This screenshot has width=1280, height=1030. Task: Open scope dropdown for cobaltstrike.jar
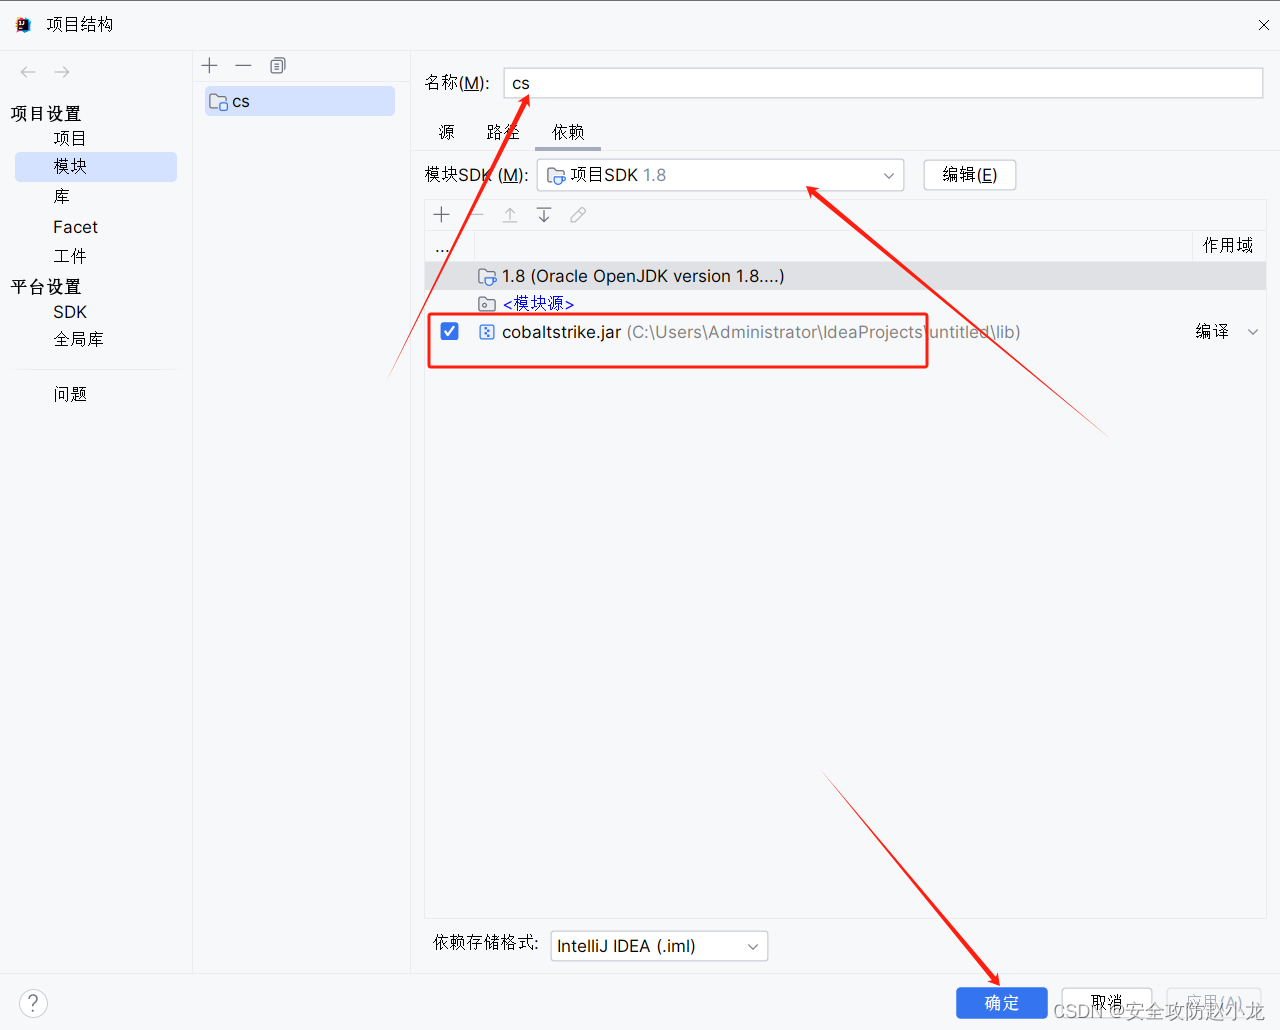pos(1253,332)
